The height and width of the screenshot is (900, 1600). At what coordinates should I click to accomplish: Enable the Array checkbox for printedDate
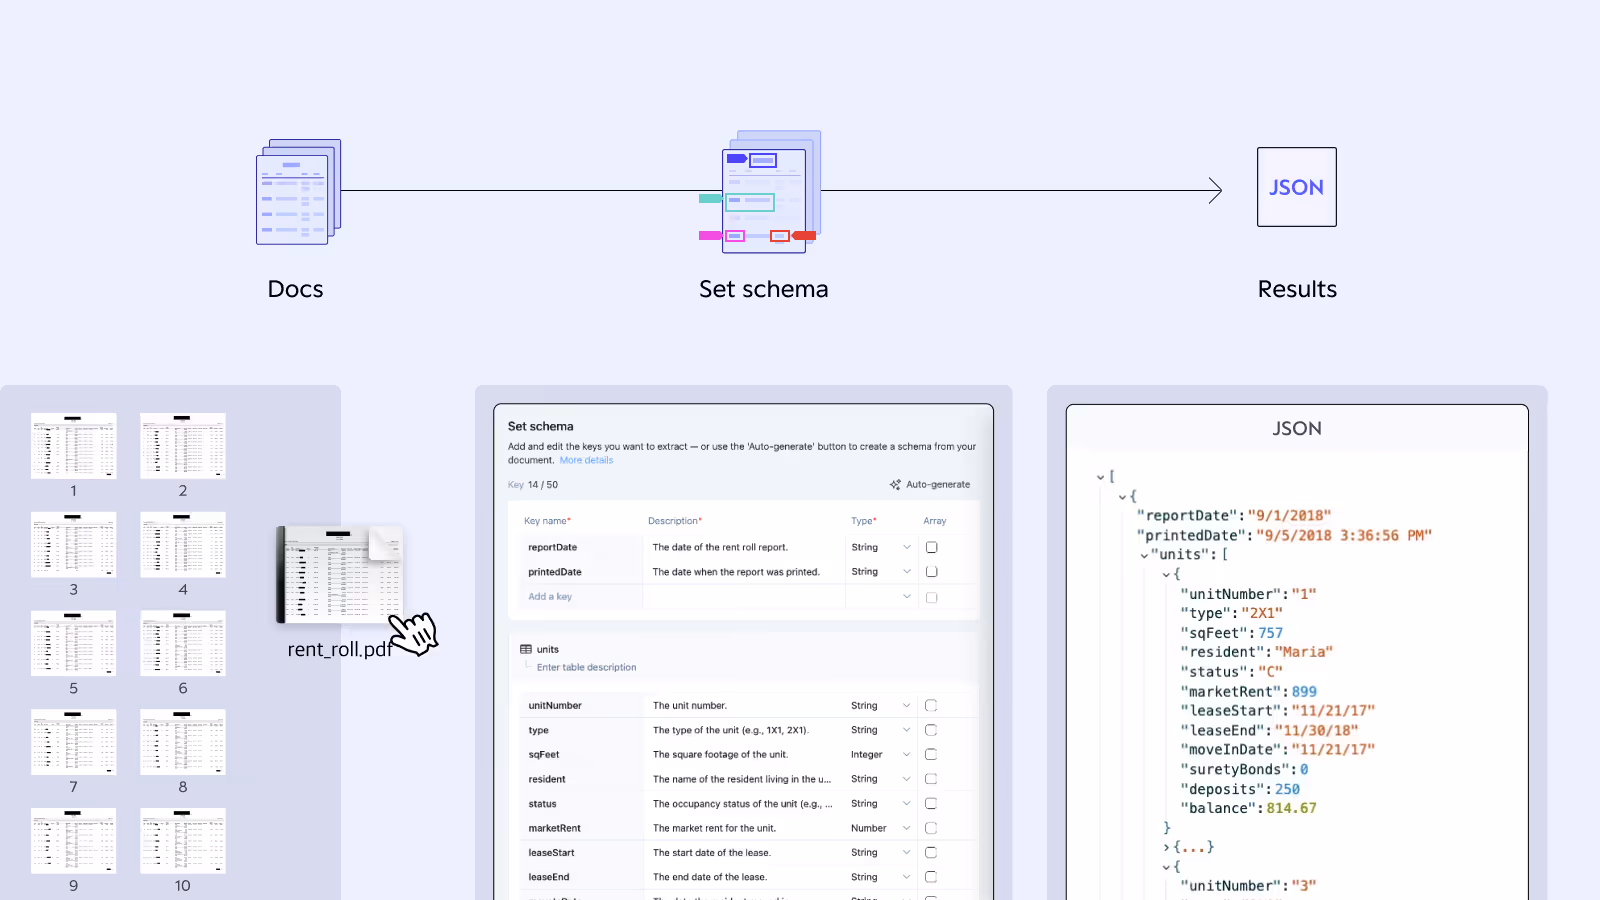point(931,571)
